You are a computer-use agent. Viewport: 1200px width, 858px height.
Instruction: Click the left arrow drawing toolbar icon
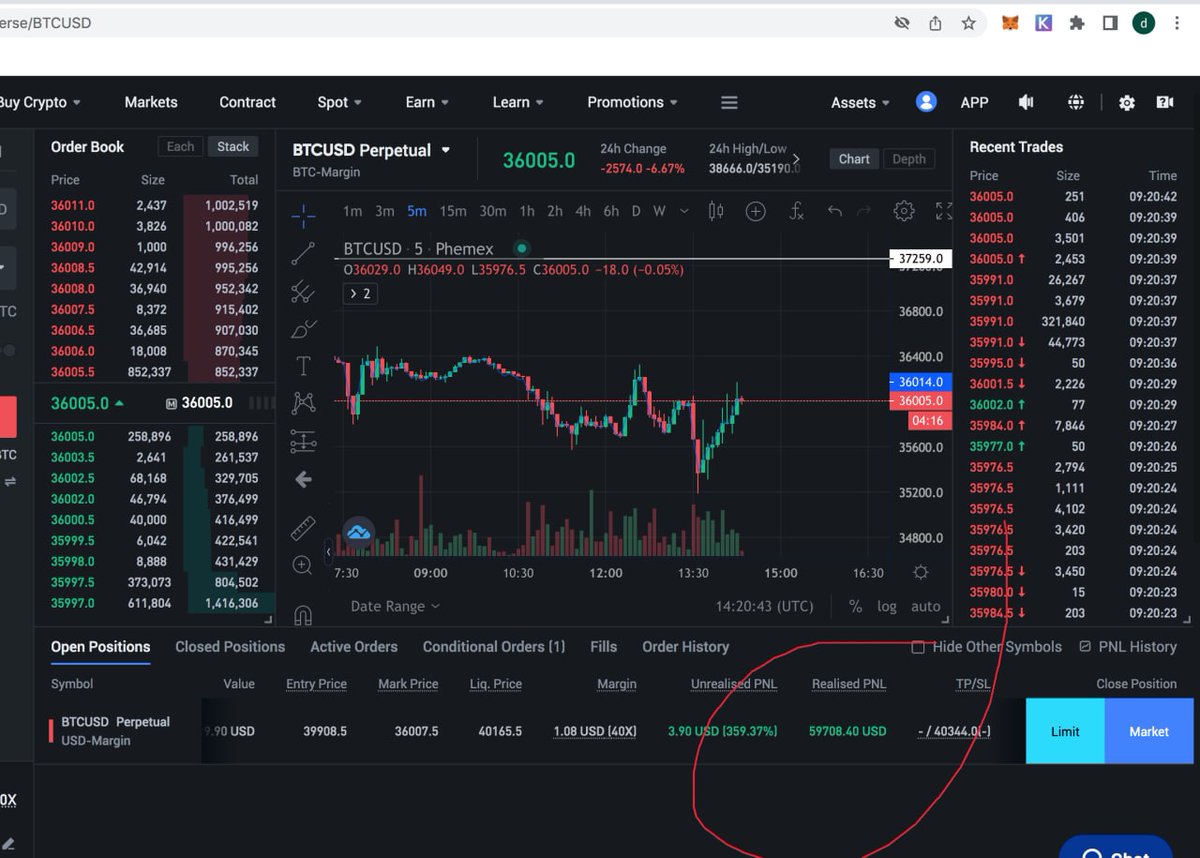pos(303,480)
